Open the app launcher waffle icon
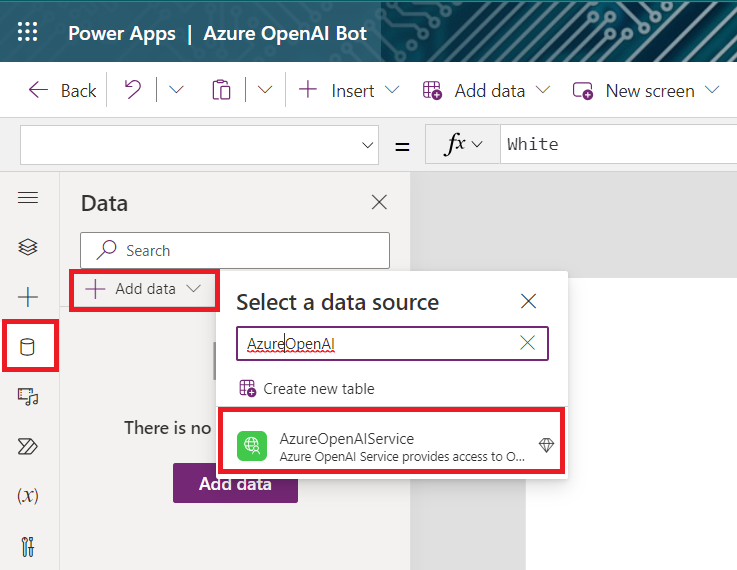737x570 pixels. click(x=28, y=33)
